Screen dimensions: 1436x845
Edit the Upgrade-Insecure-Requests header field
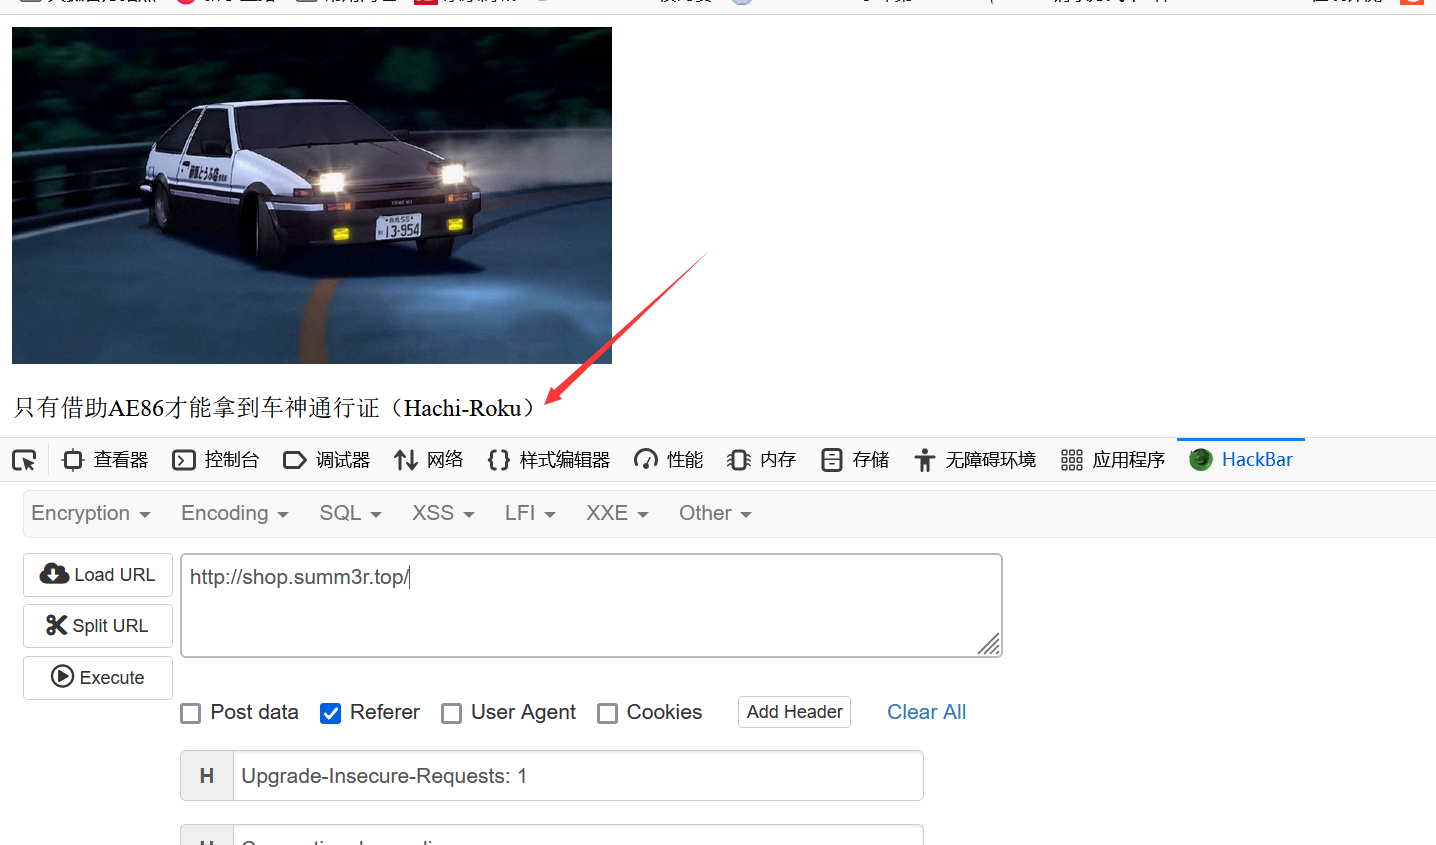tap(578, 776)
